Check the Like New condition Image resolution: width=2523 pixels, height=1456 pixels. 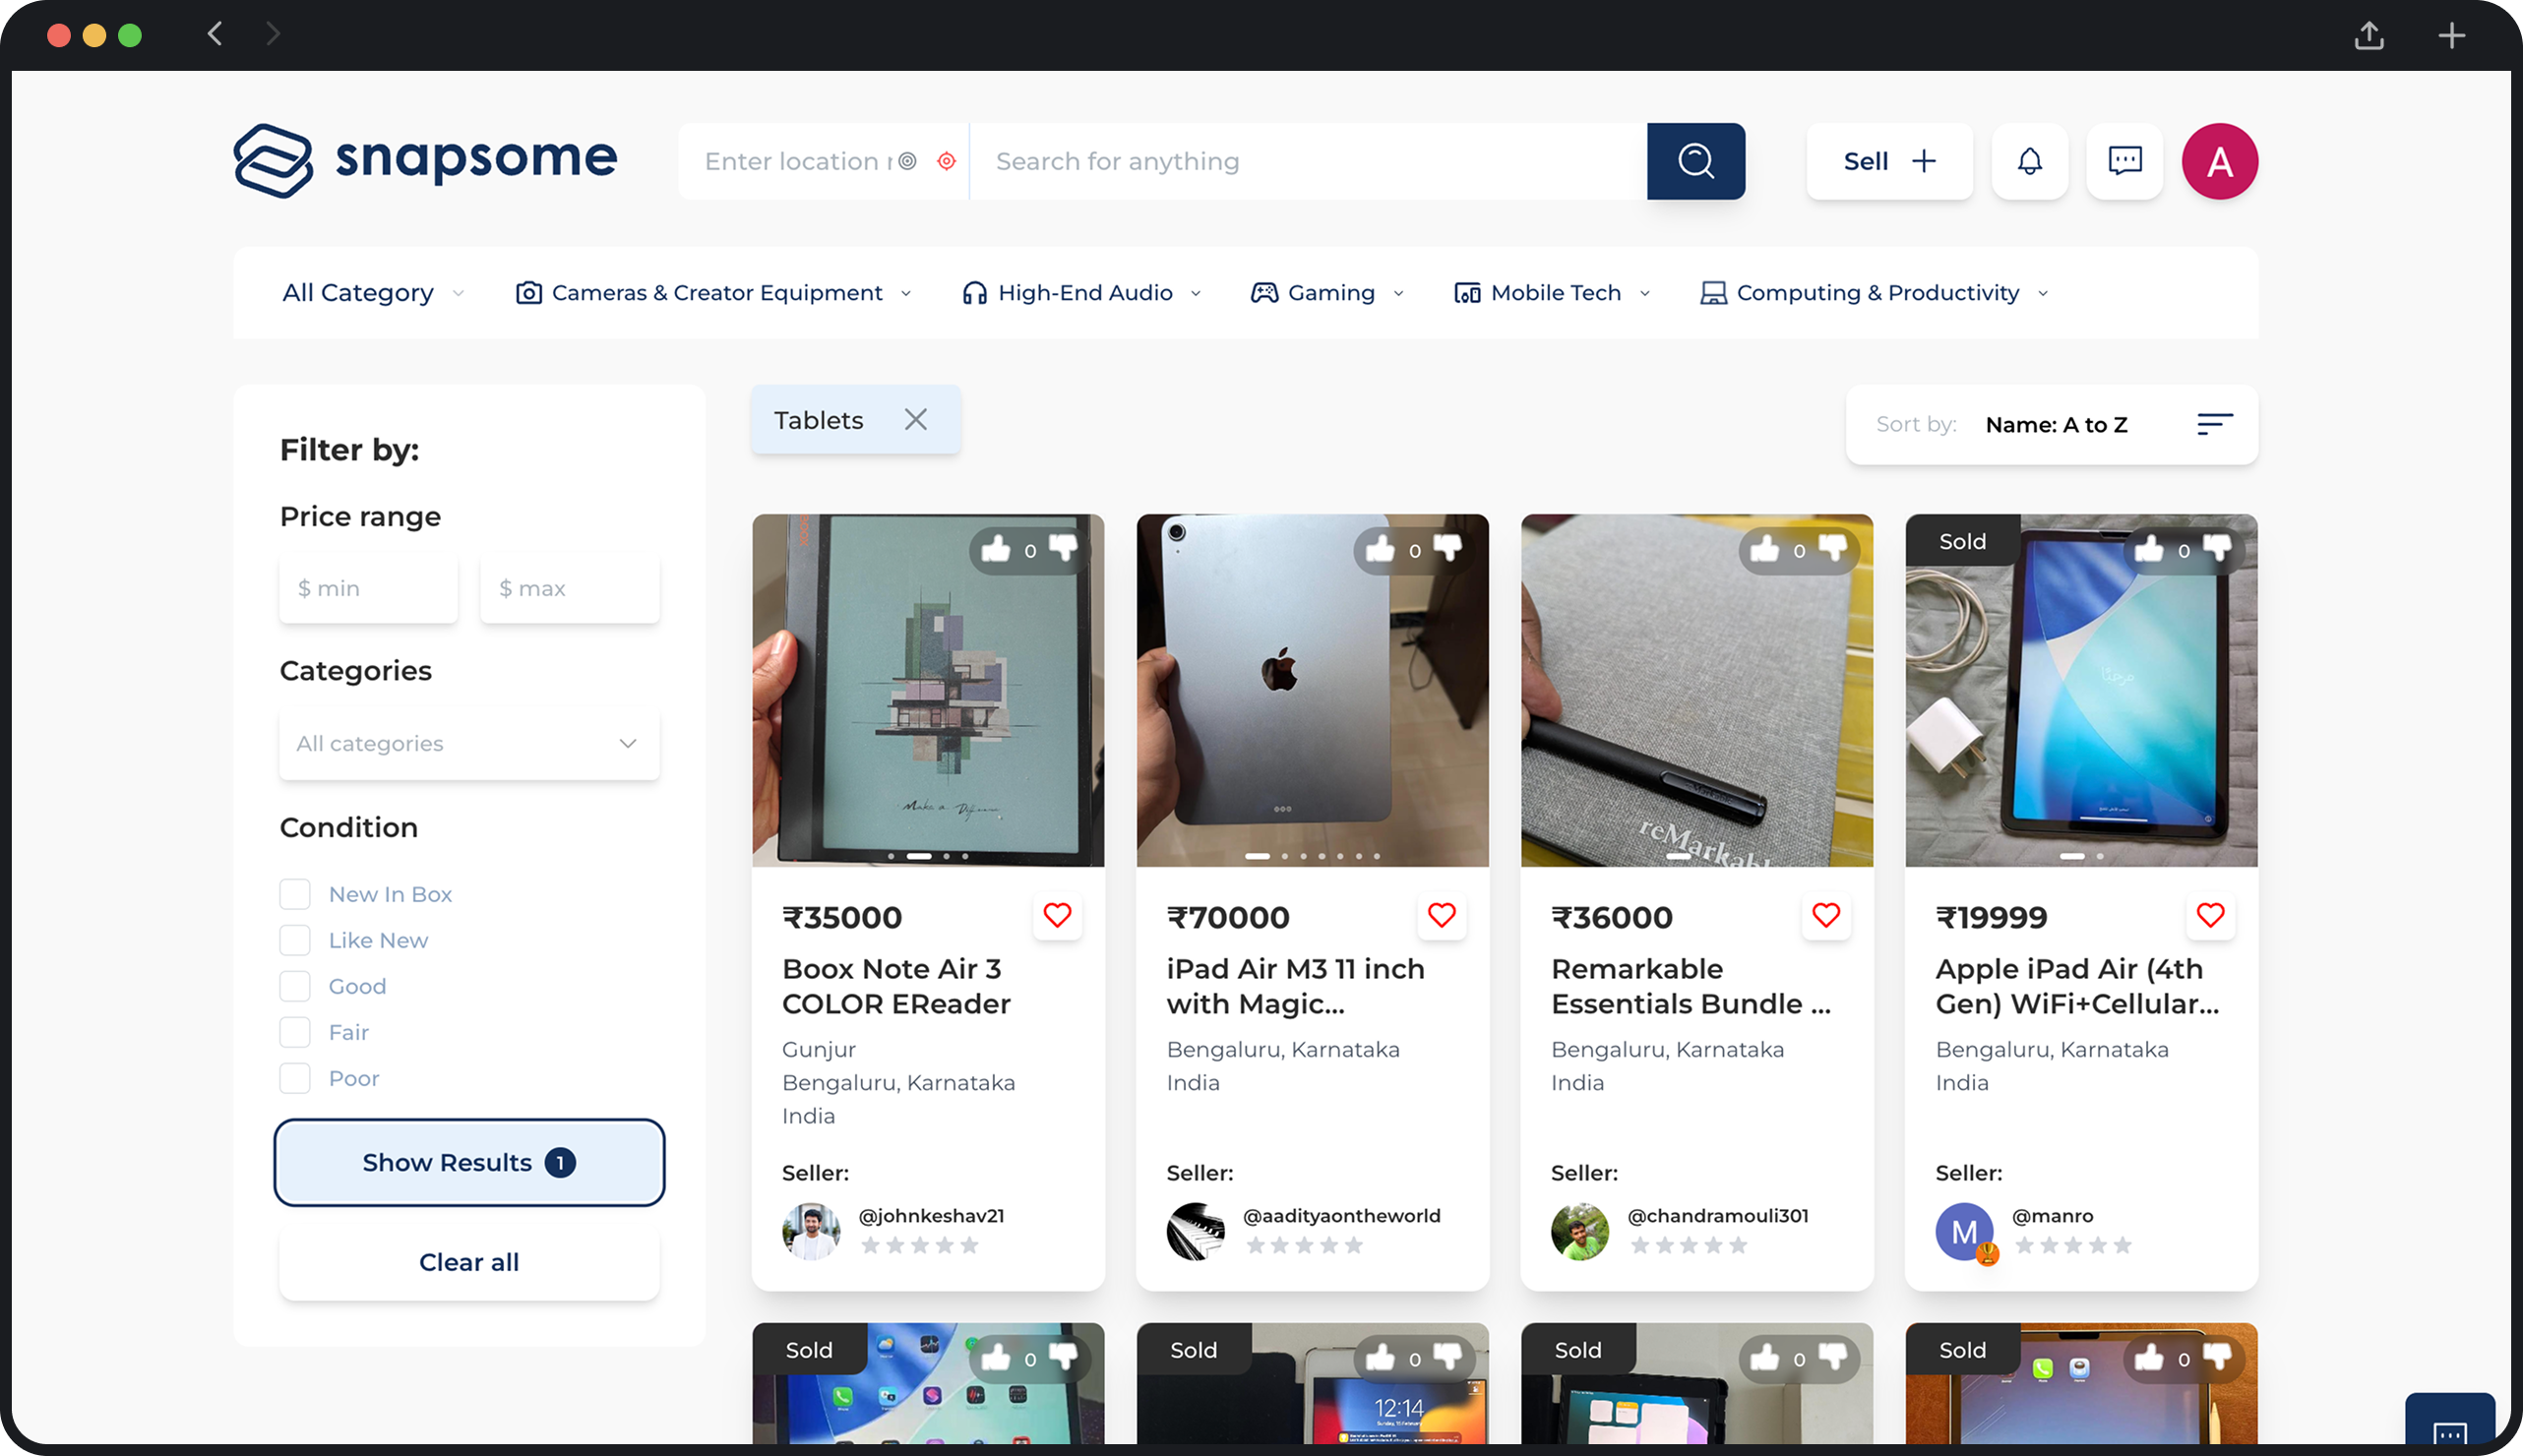295,940
